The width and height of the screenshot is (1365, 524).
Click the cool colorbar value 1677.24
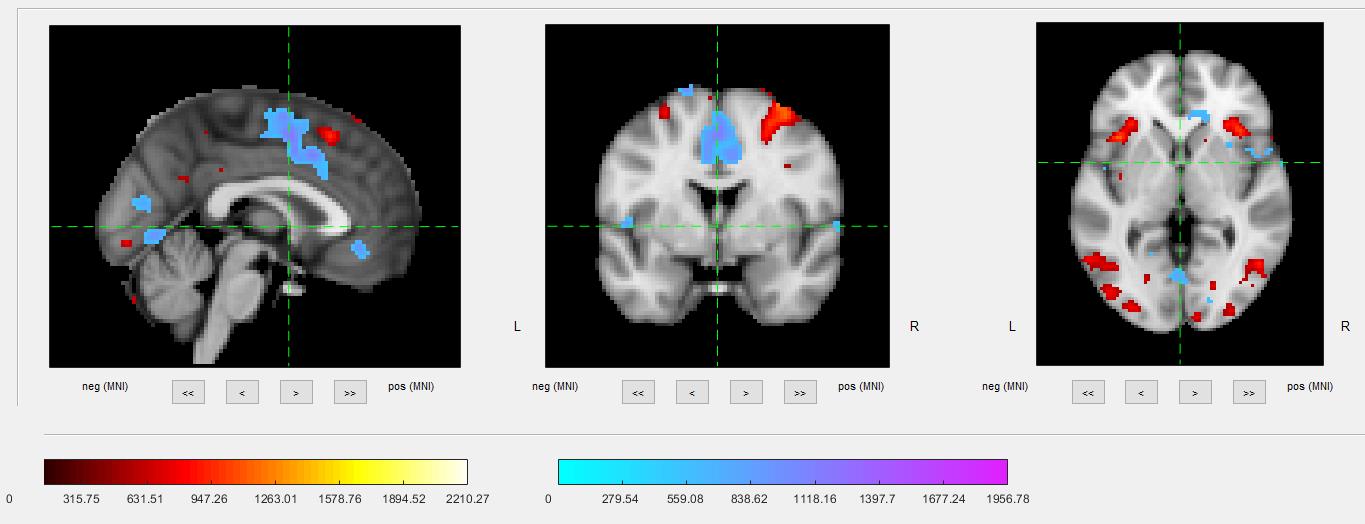coord(944,498)
